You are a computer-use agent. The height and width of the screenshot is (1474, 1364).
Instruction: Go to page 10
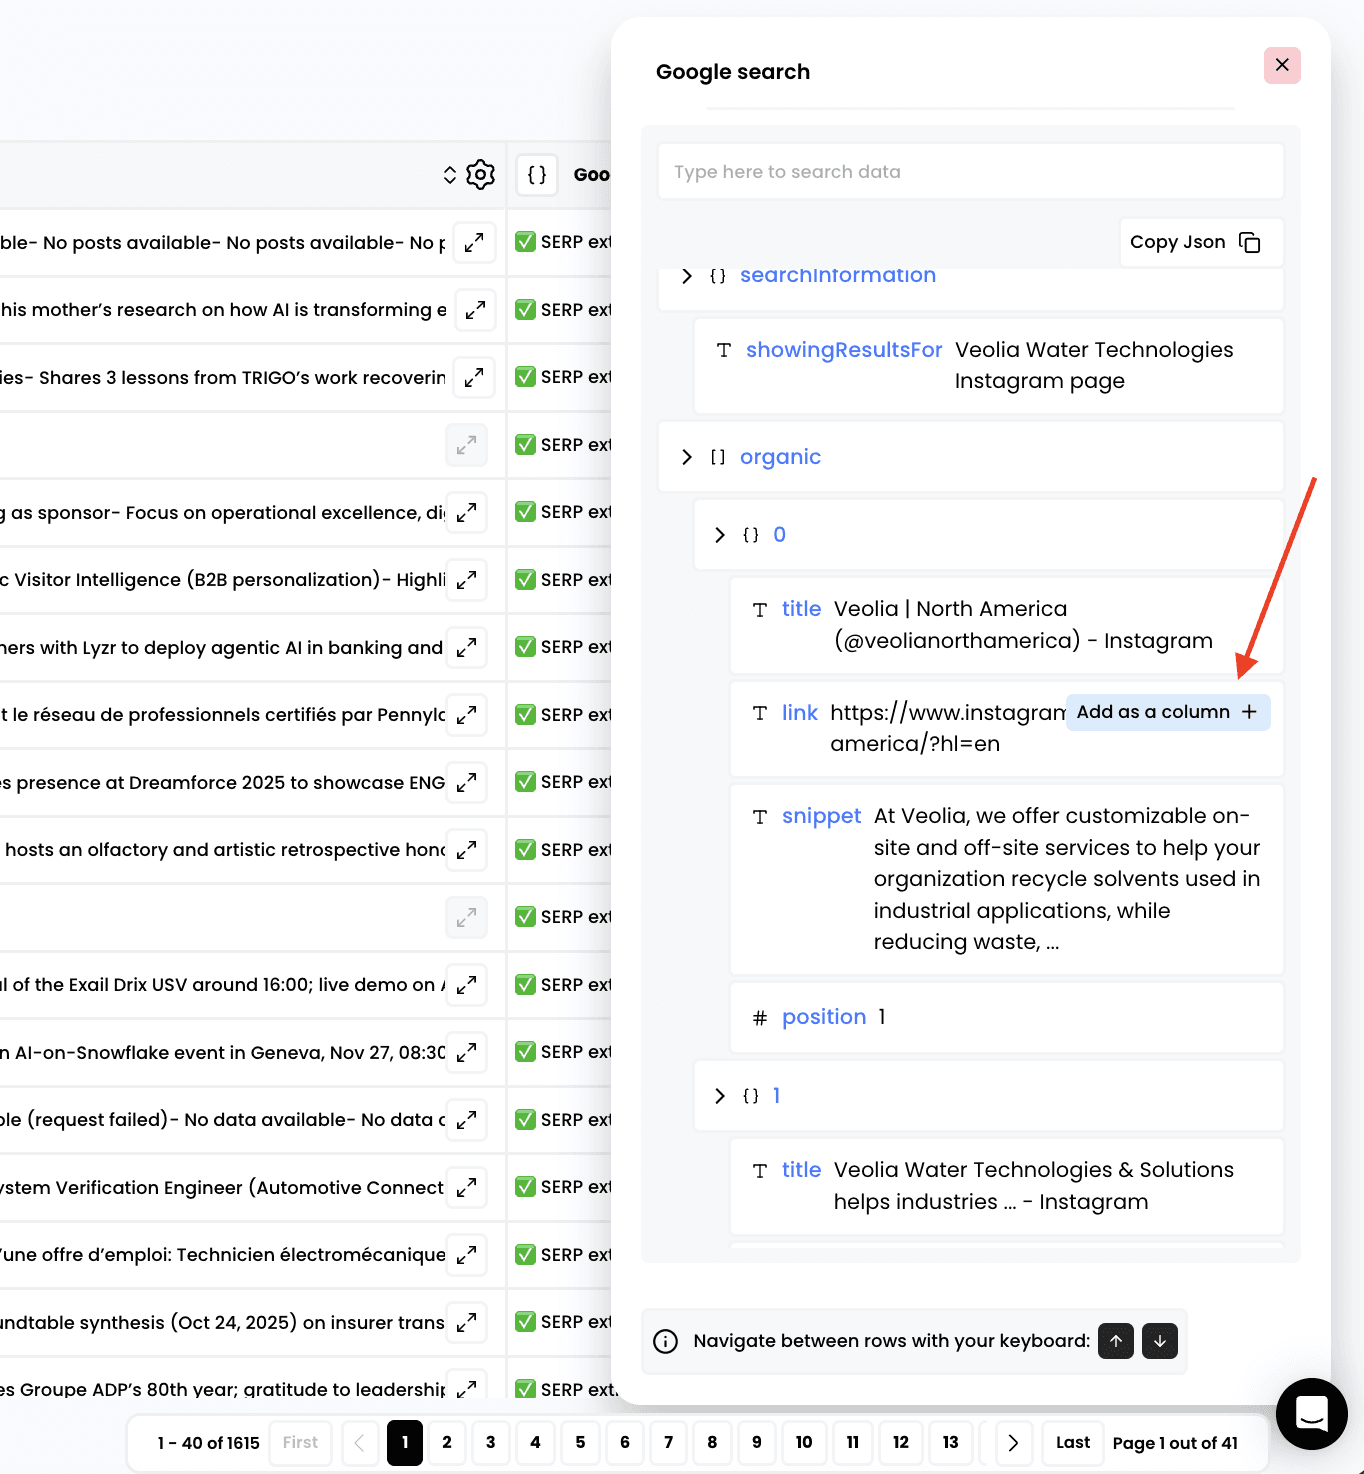[x=804, y=1442]
